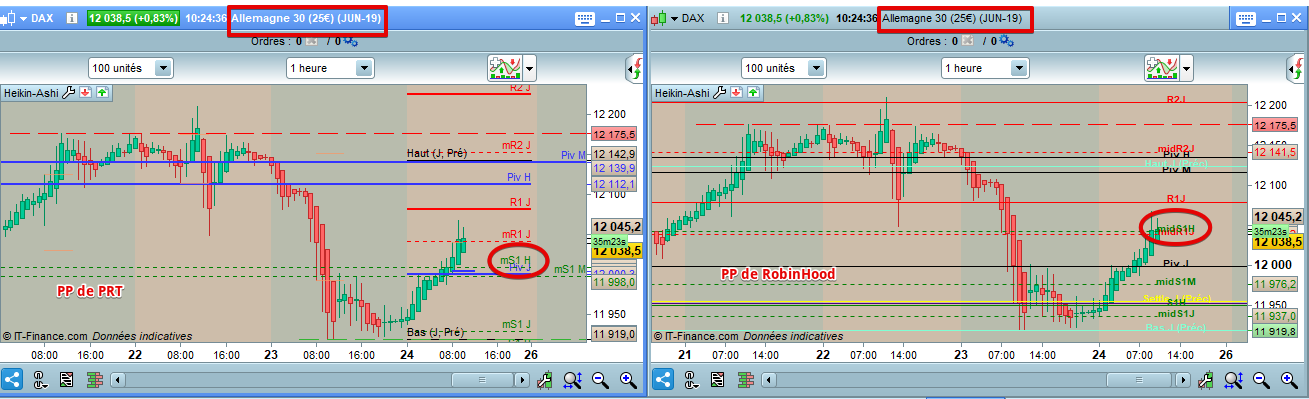Expand the arrow beside indicators button, right chart
Image resolution: width=1309 pixels, height=399 pixels.
(x=1186, y=68)
